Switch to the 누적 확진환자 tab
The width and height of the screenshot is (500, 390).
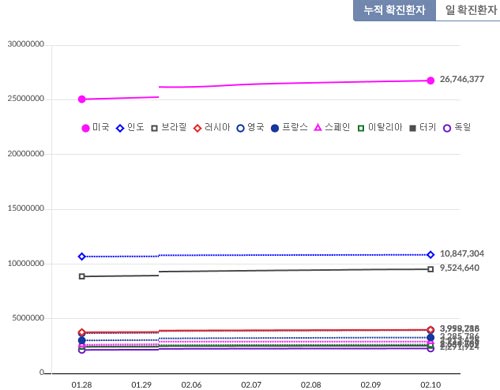(394, 10)
